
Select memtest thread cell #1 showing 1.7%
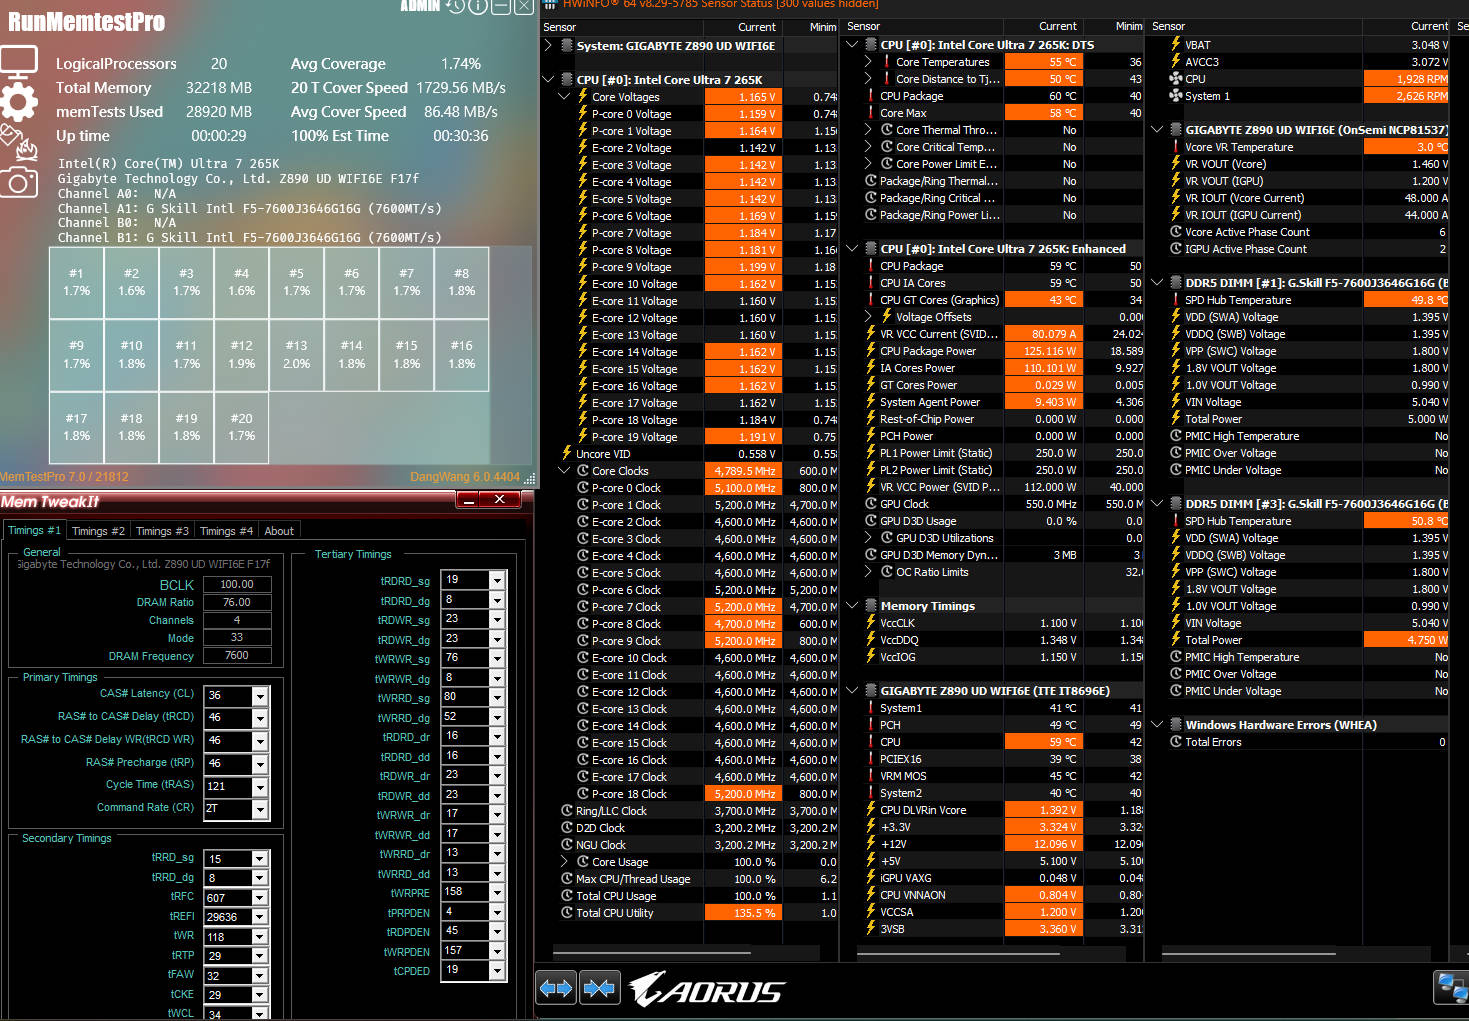point(76,282)
